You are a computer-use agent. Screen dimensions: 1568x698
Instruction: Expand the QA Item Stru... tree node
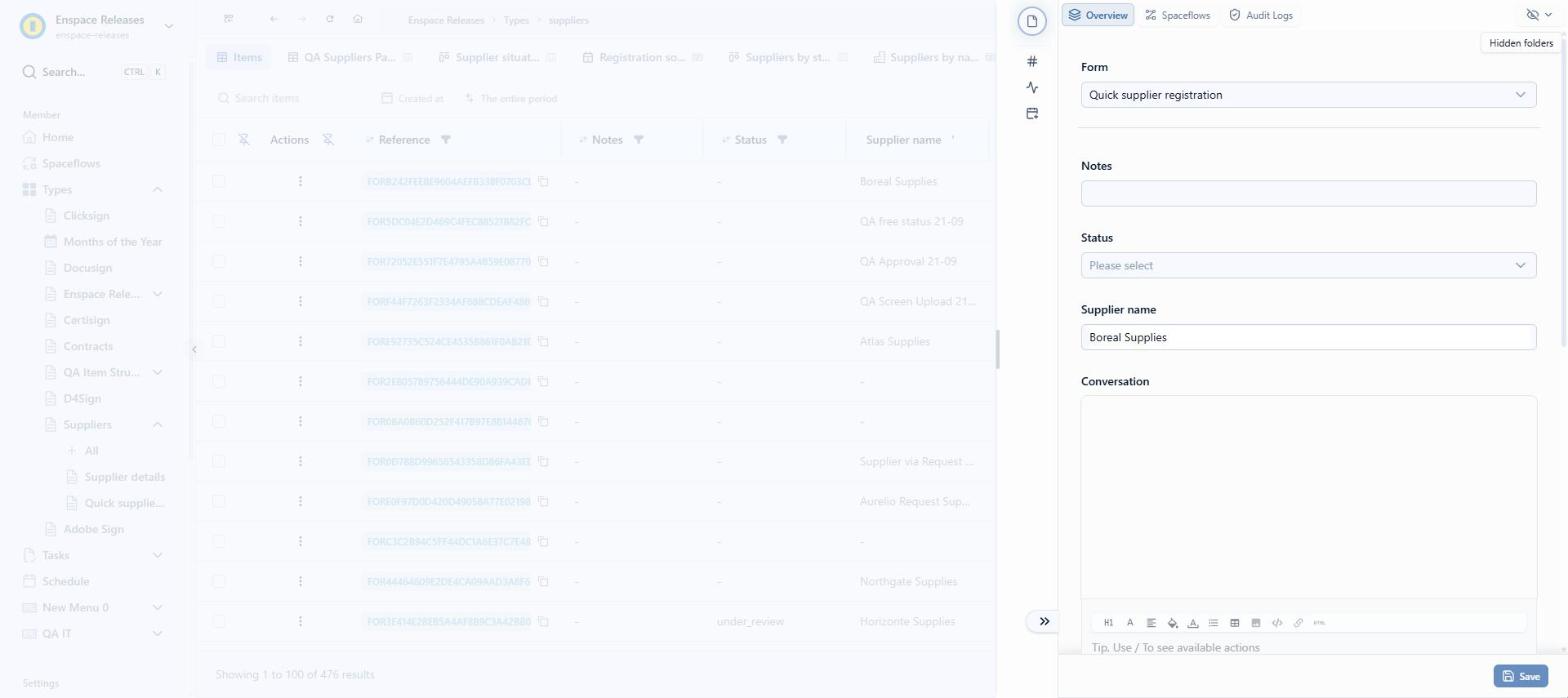tap(157, 373)
